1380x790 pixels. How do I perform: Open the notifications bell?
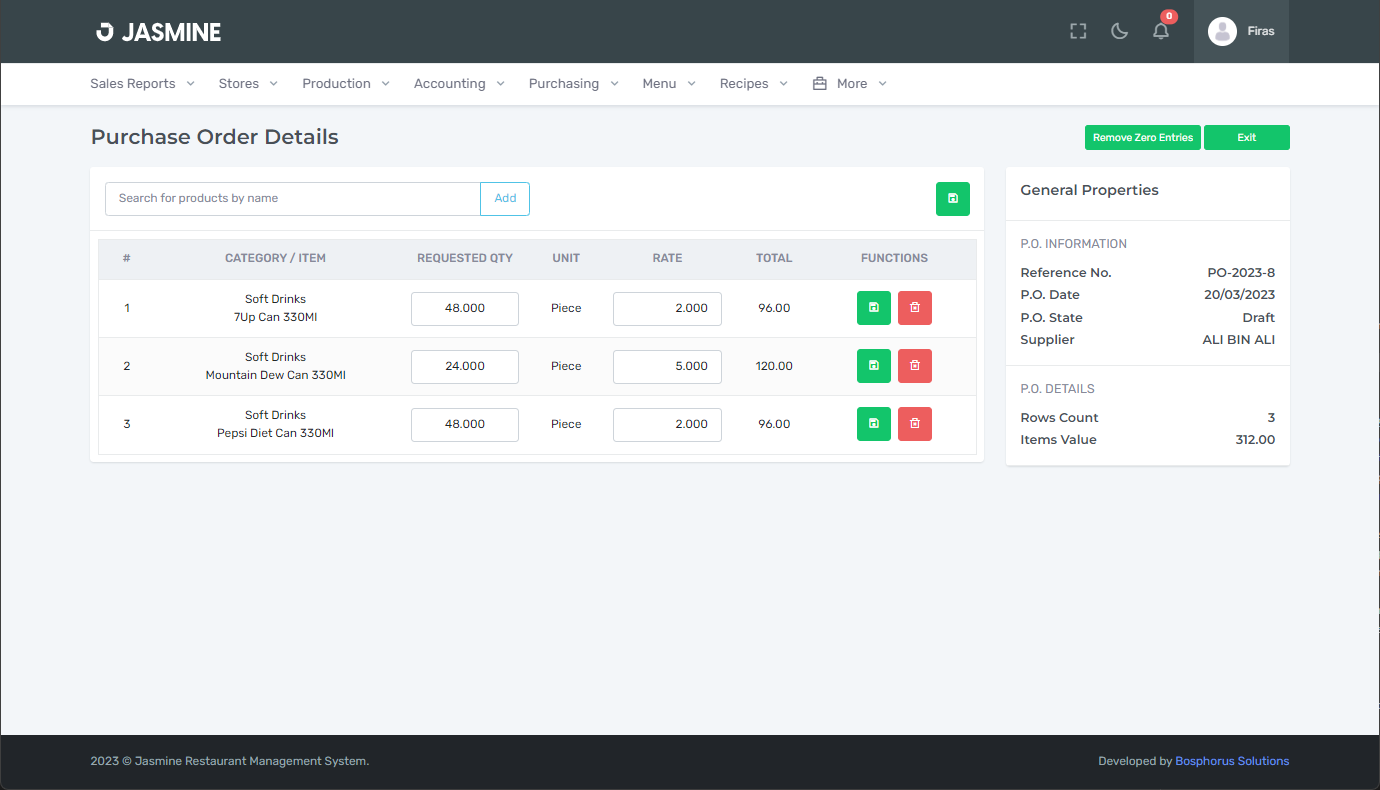(1160, 31)
